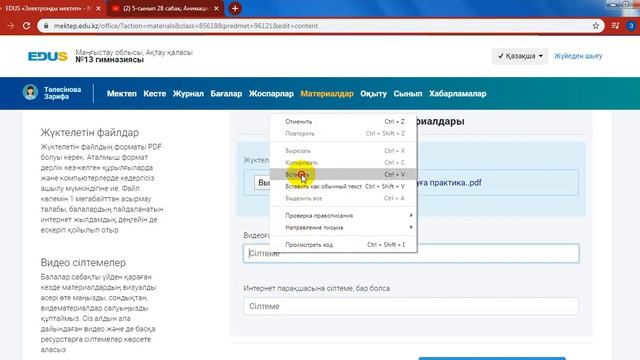Click the Жүйеден шығу logout link
This screenshot has height=360, width=640.
point(578,56)
